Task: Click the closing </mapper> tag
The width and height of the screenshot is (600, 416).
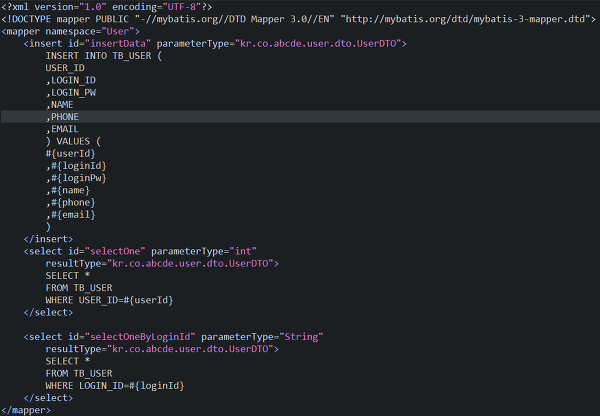Action: coord(26,410)
